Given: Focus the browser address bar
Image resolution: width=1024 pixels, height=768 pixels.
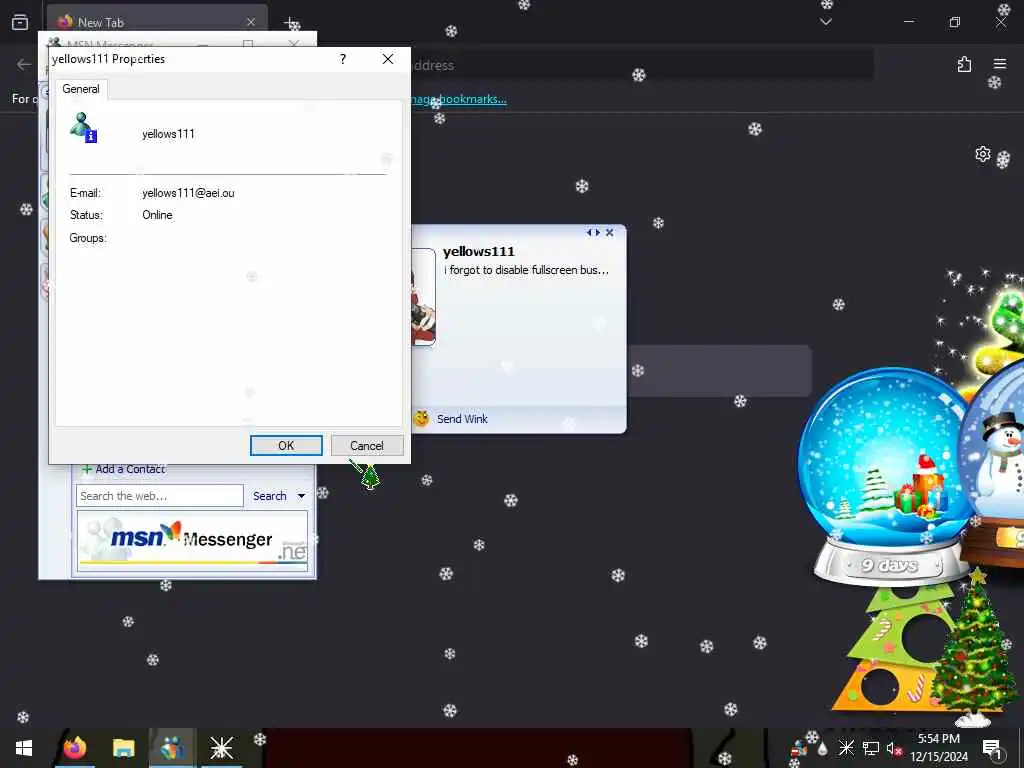Looking at the screenshot, I should (643, 65).
